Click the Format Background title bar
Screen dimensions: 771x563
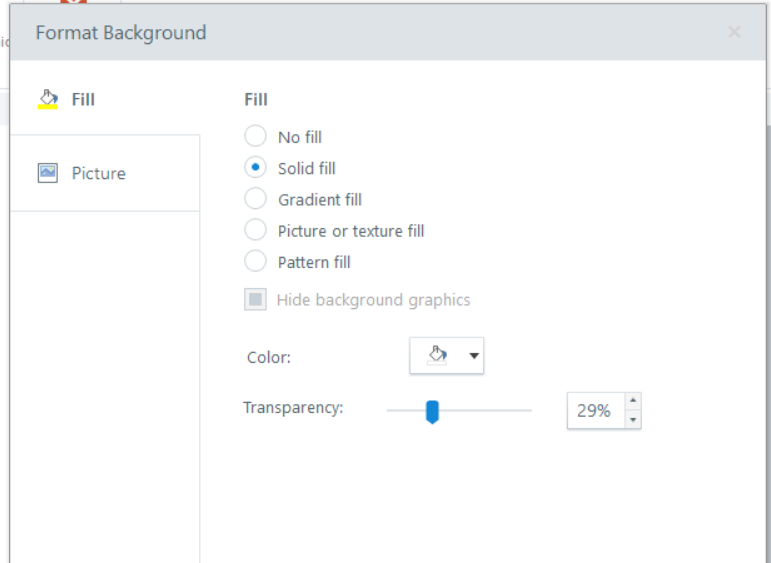tap(300, 32)
